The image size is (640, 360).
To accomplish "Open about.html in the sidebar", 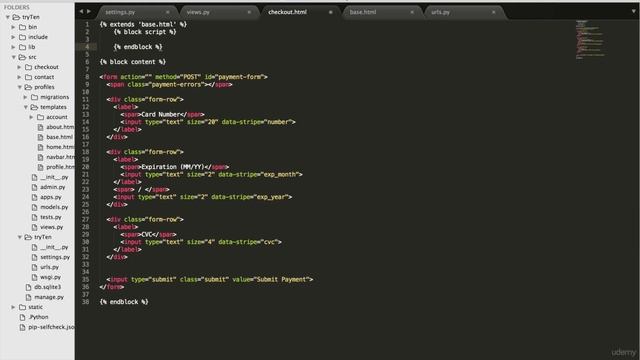I will tap(60, 127).
